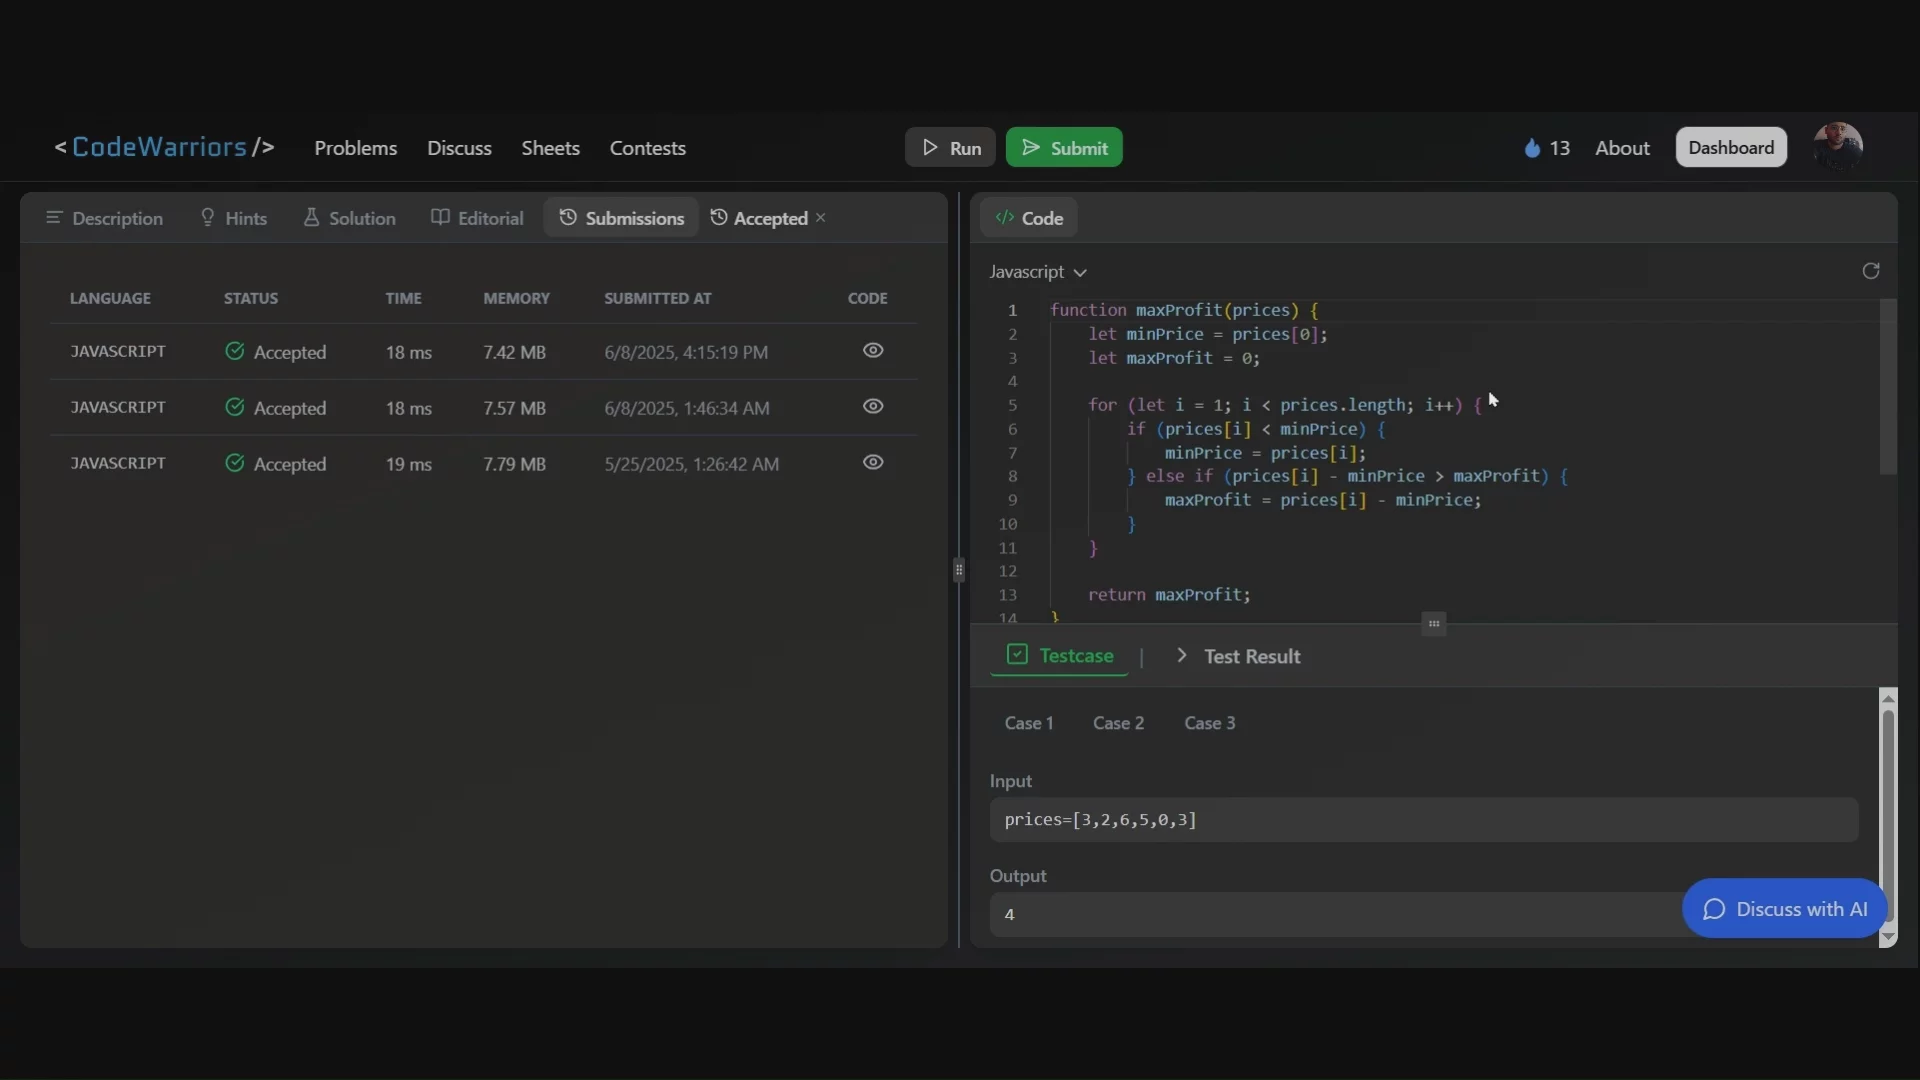Click 7.42 MB memory value
Screen dimensions: 1920x1080
[x=514, y=352]
